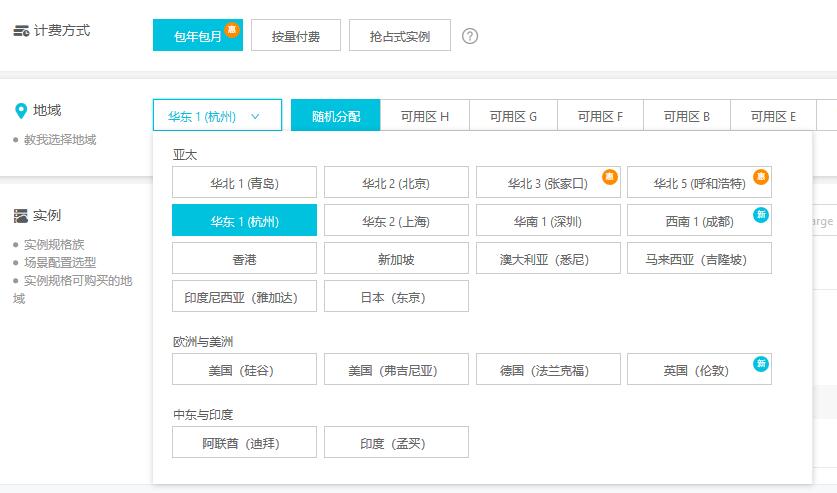Screen dimensions: 837x493
Task: Choose region 华北 3 (张家口)
Action: coord(548,182)
